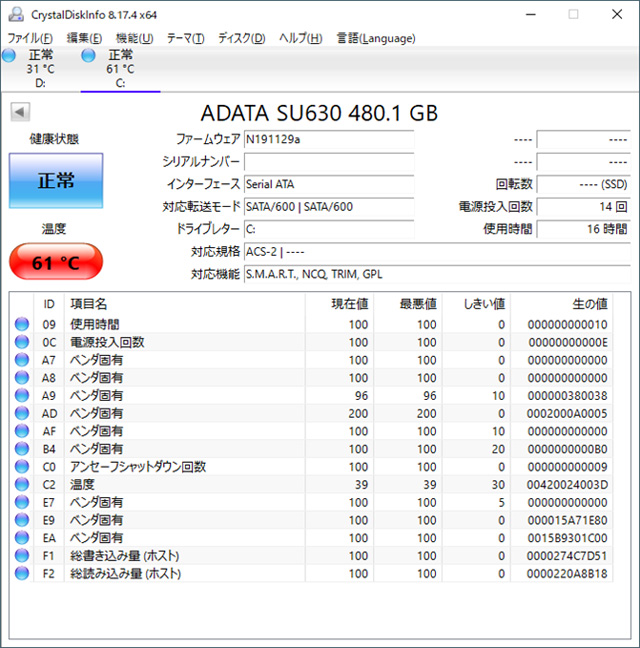Open the 編集(E) menu
Image resolution: width=640 pixels, height=648 pixels.
pyautogui.click(x=84, y=38)
